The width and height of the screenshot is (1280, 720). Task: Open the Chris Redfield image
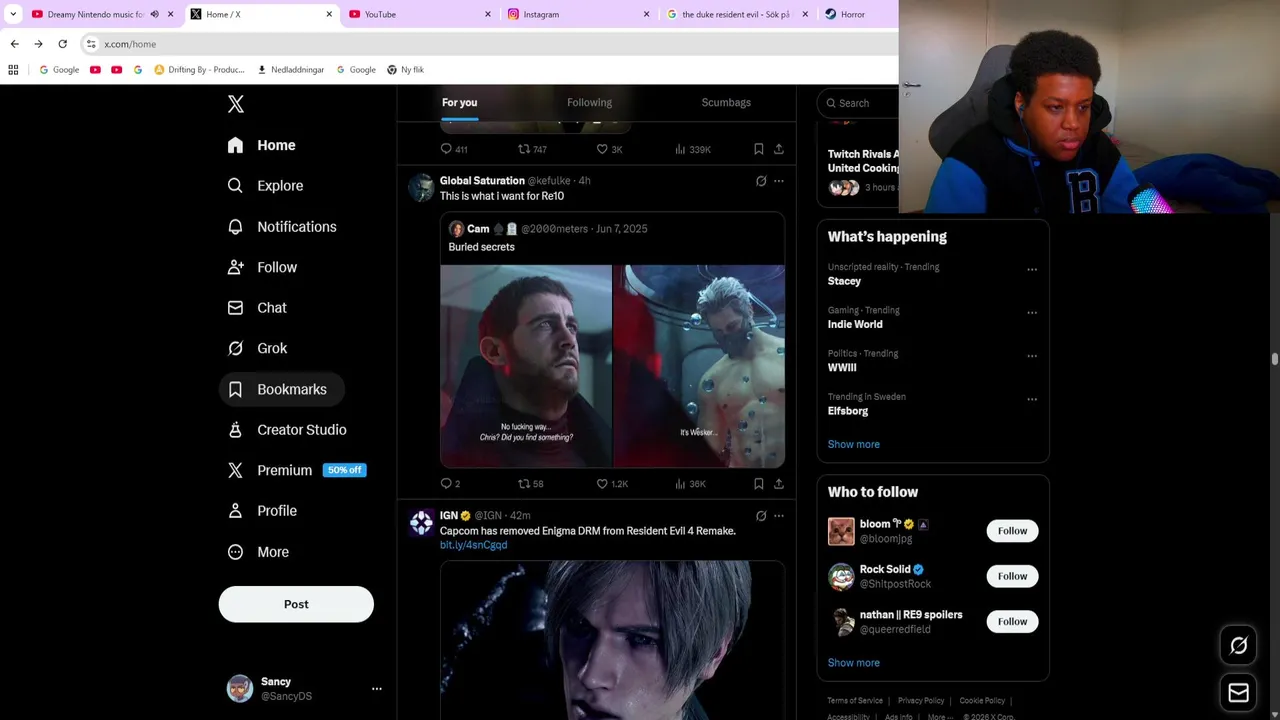pyautogui.click(x=526, y=366)
